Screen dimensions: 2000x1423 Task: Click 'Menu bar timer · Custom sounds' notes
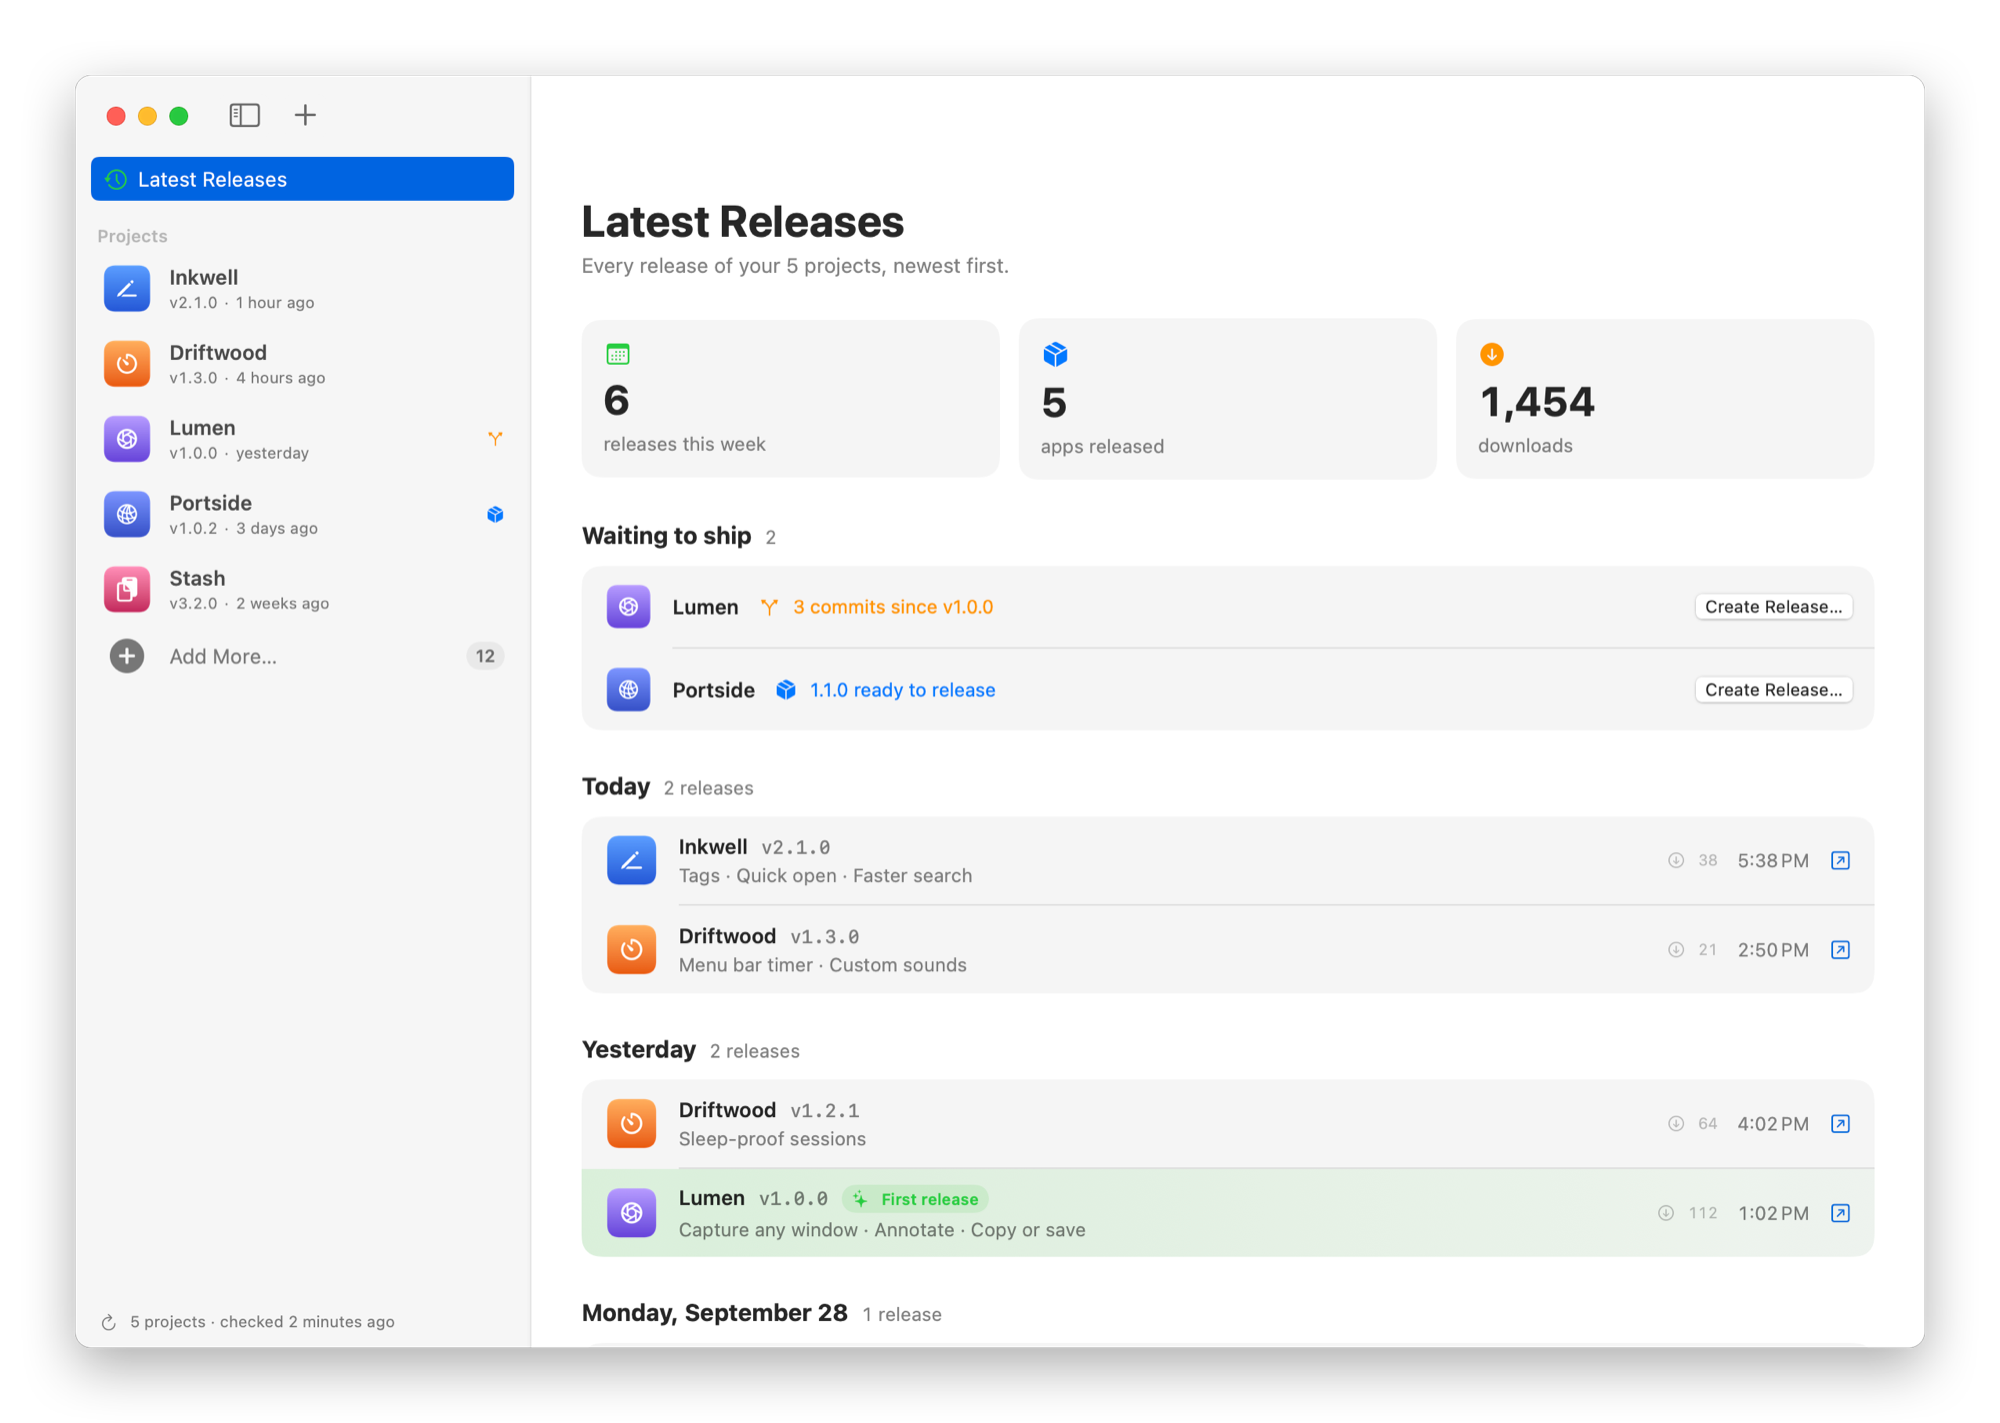pyautogui.click(x=822, y=965)
